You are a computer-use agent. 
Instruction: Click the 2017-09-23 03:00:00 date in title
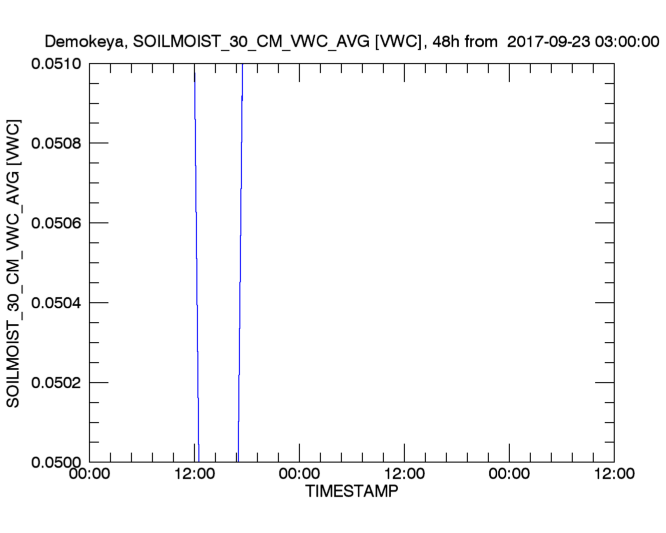pyautogui.click(x=584, y=42)
